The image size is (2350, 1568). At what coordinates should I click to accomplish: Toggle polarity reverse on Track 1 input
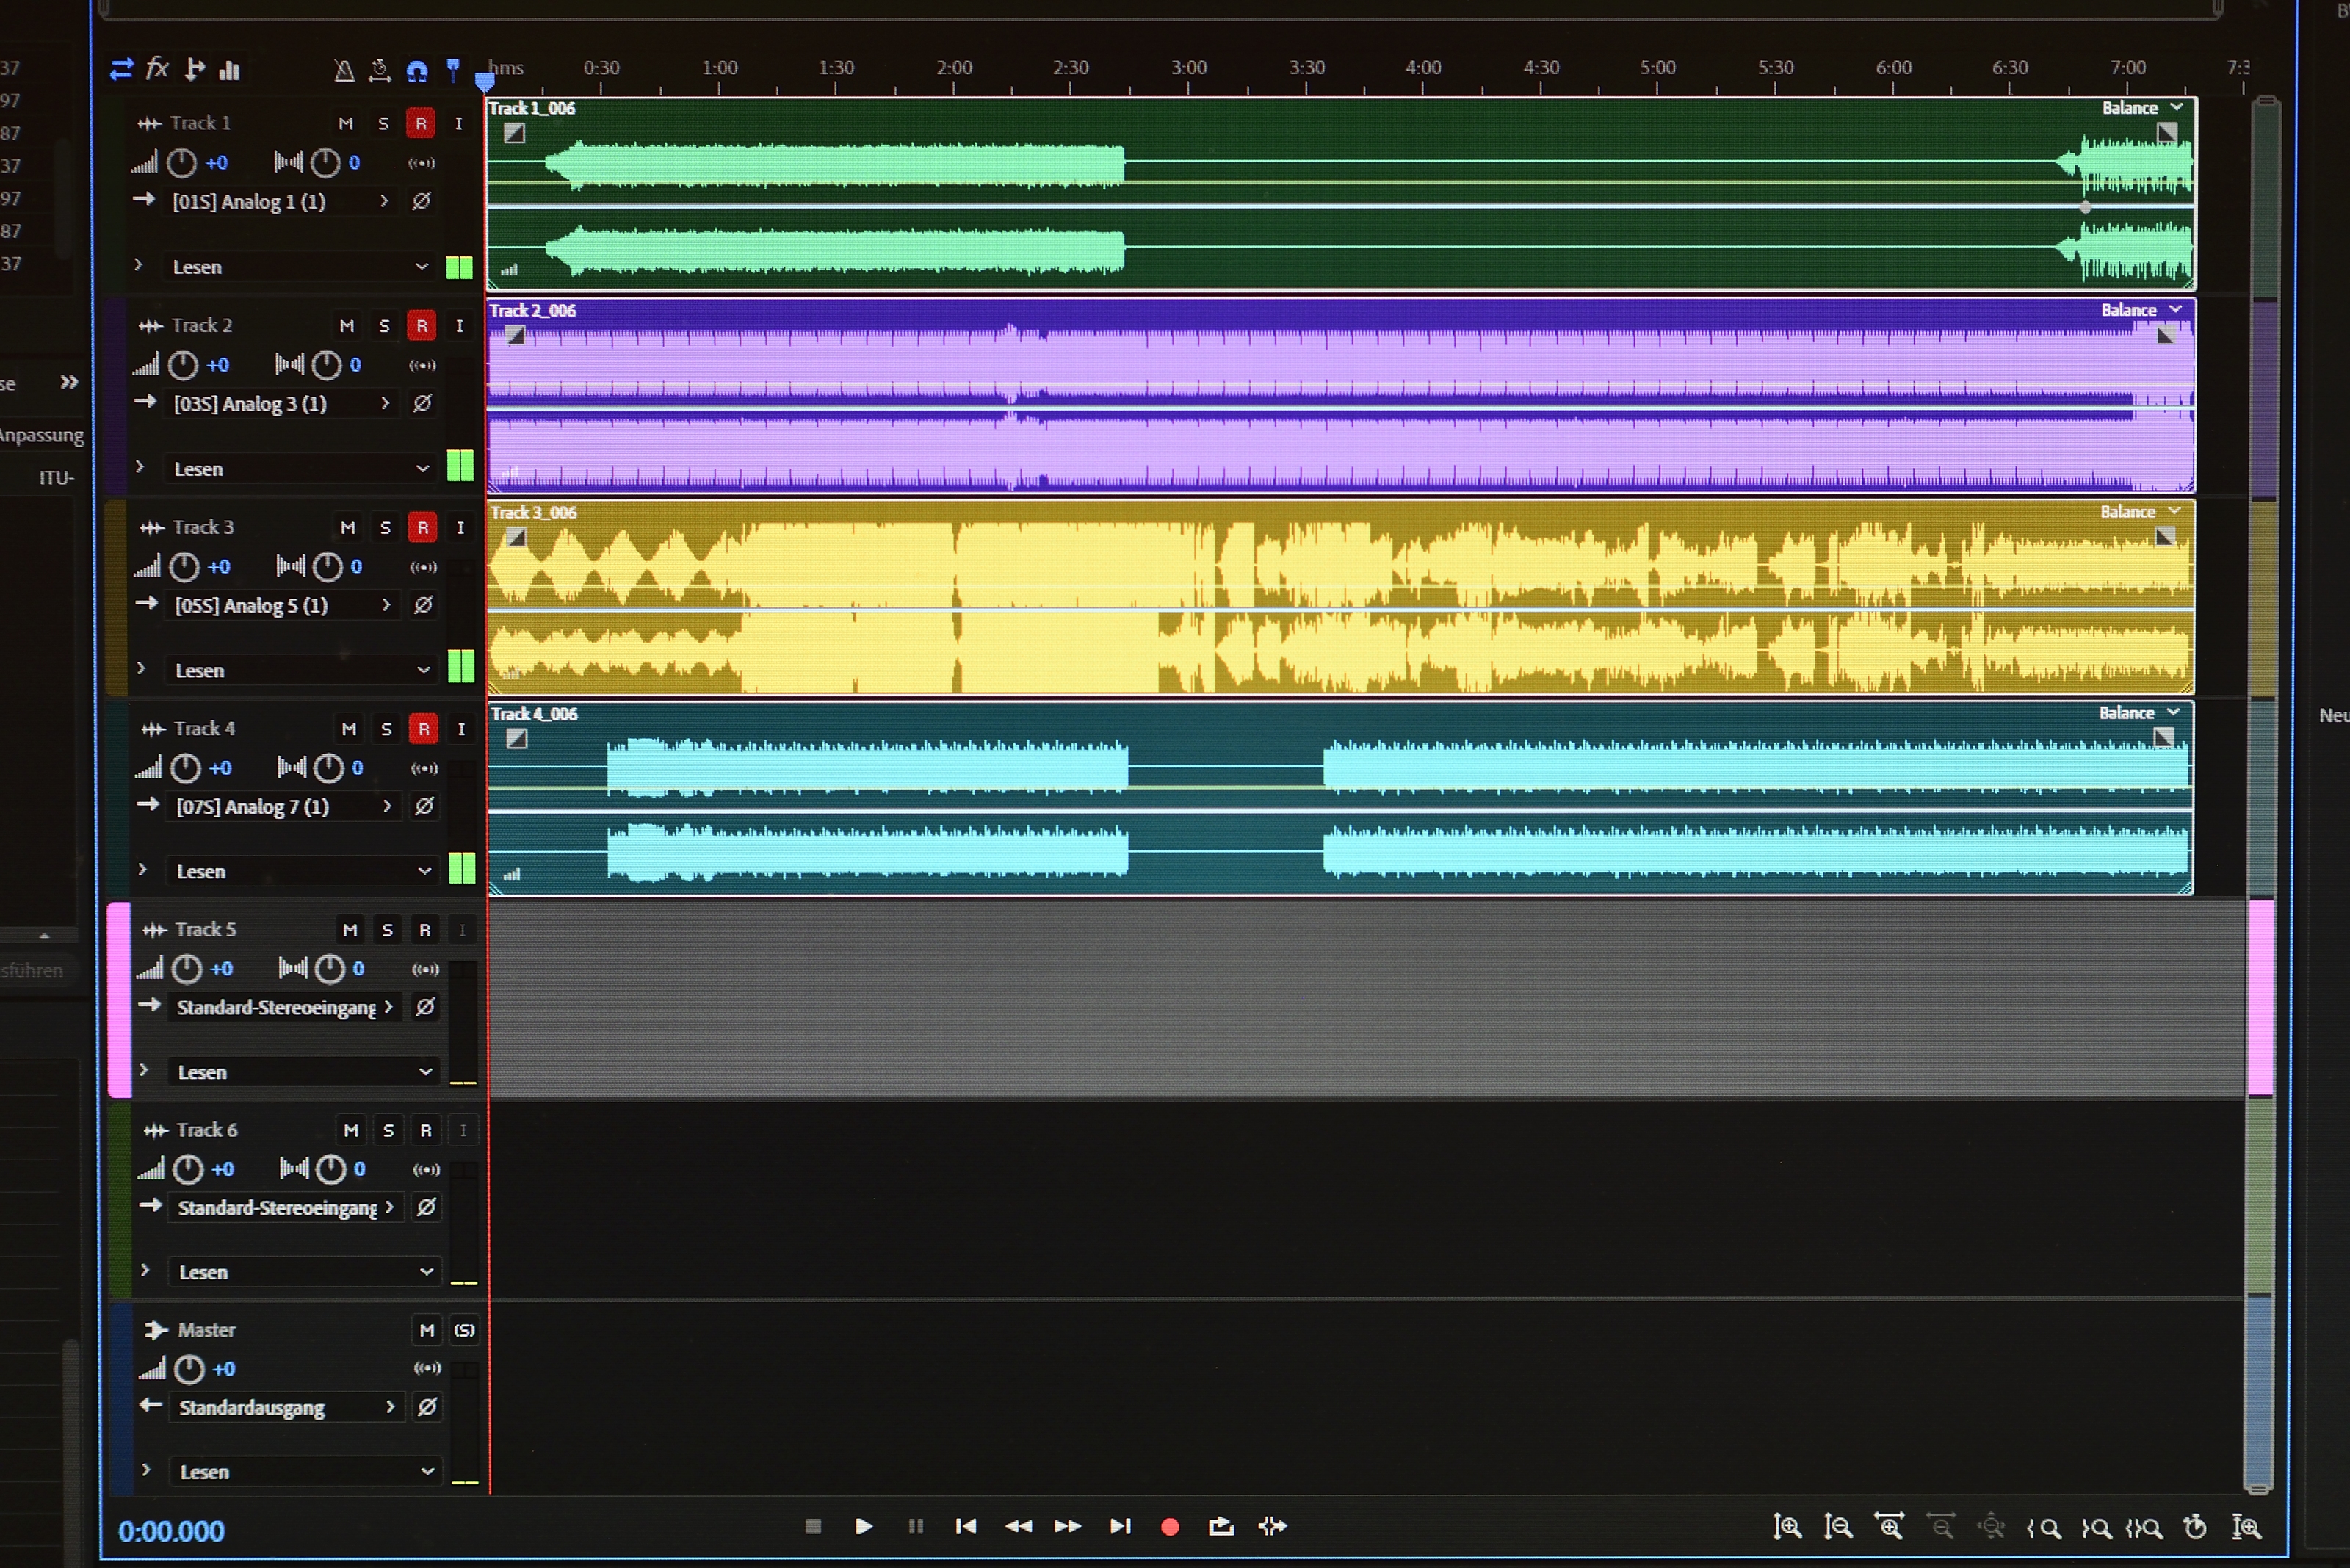(422, 201)
